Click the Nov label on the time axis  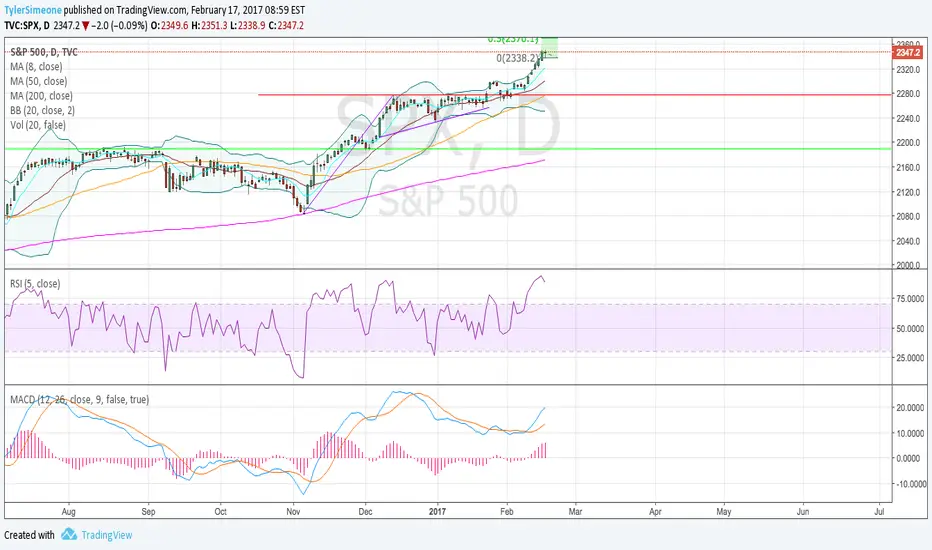click(x=293, y=511)
